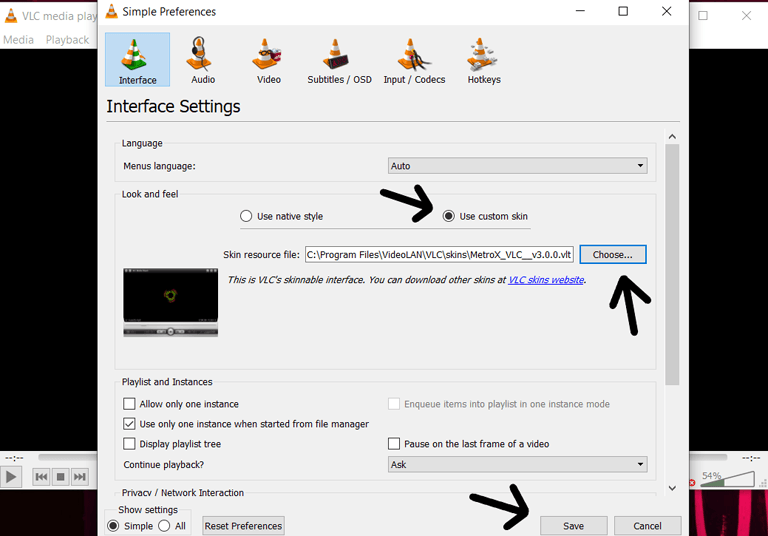Enable Allow only one instance checkbox
This screenshot has width=768, height=536.
129,404
